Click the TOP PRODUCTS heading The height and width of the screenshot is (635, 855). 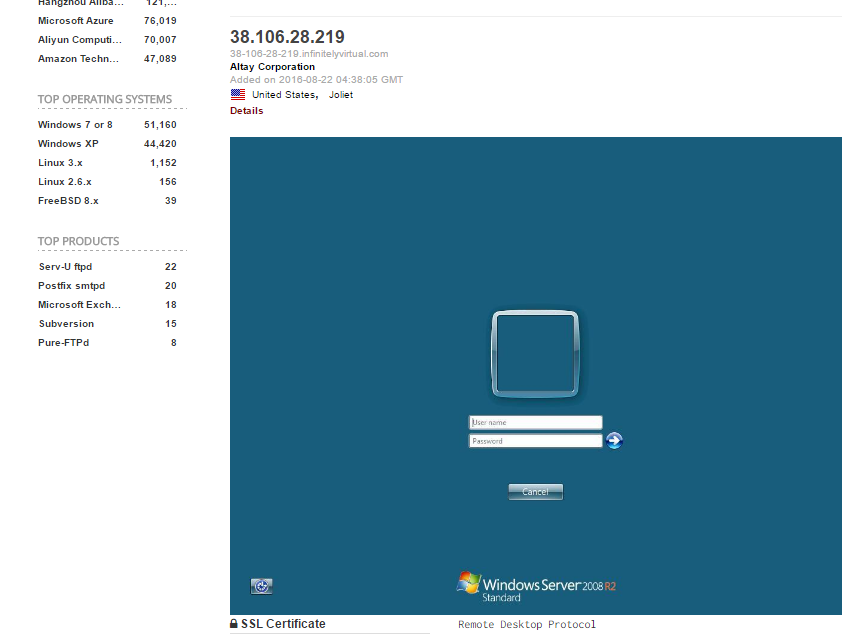(79, 241)
